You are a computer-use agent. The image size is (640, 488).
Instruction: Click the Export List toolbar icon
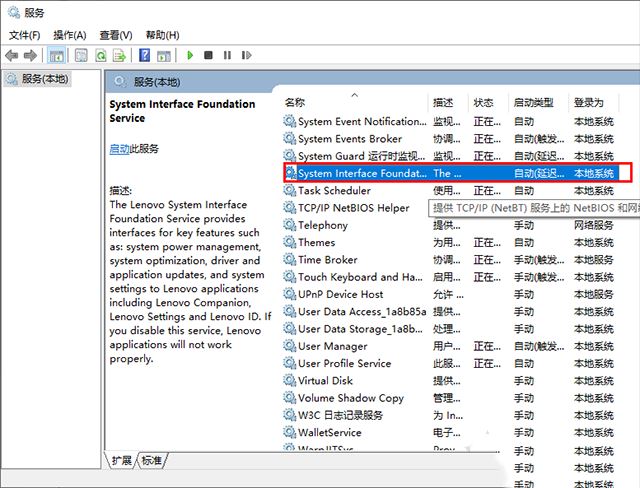tap(119, 55)
